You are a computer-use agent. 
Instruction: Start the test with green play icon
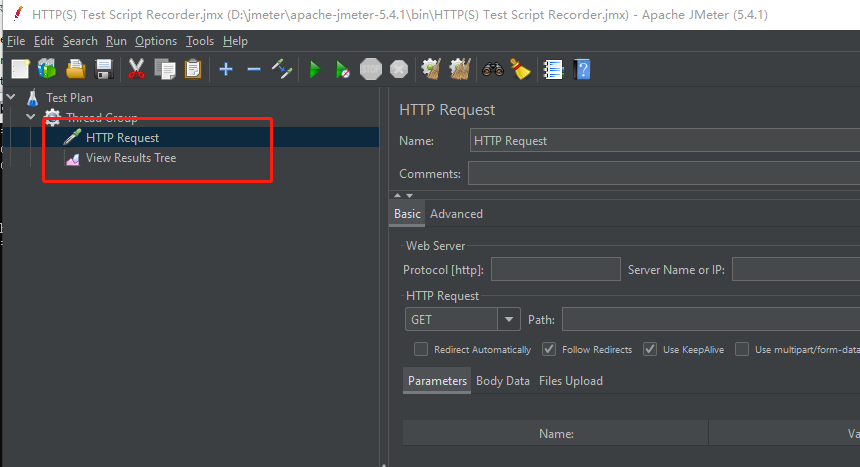click(315, 70)
